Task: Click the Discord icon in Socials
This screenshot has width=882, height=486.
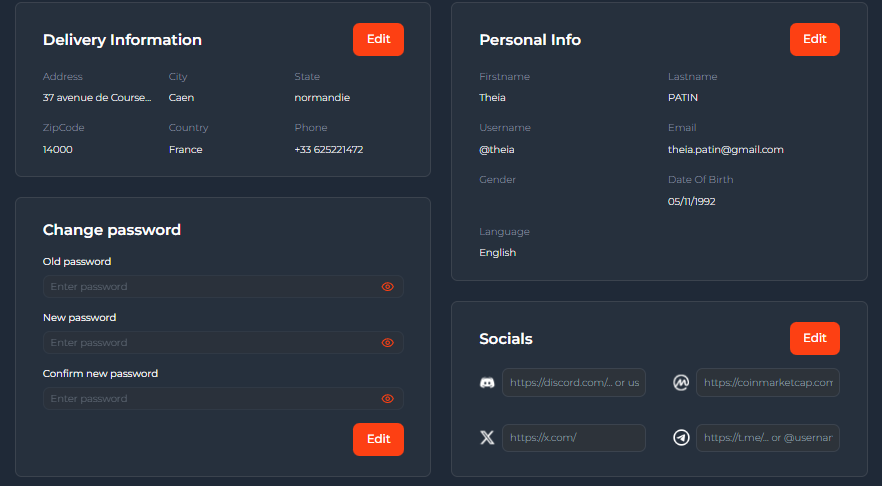Action: point(487,383)
